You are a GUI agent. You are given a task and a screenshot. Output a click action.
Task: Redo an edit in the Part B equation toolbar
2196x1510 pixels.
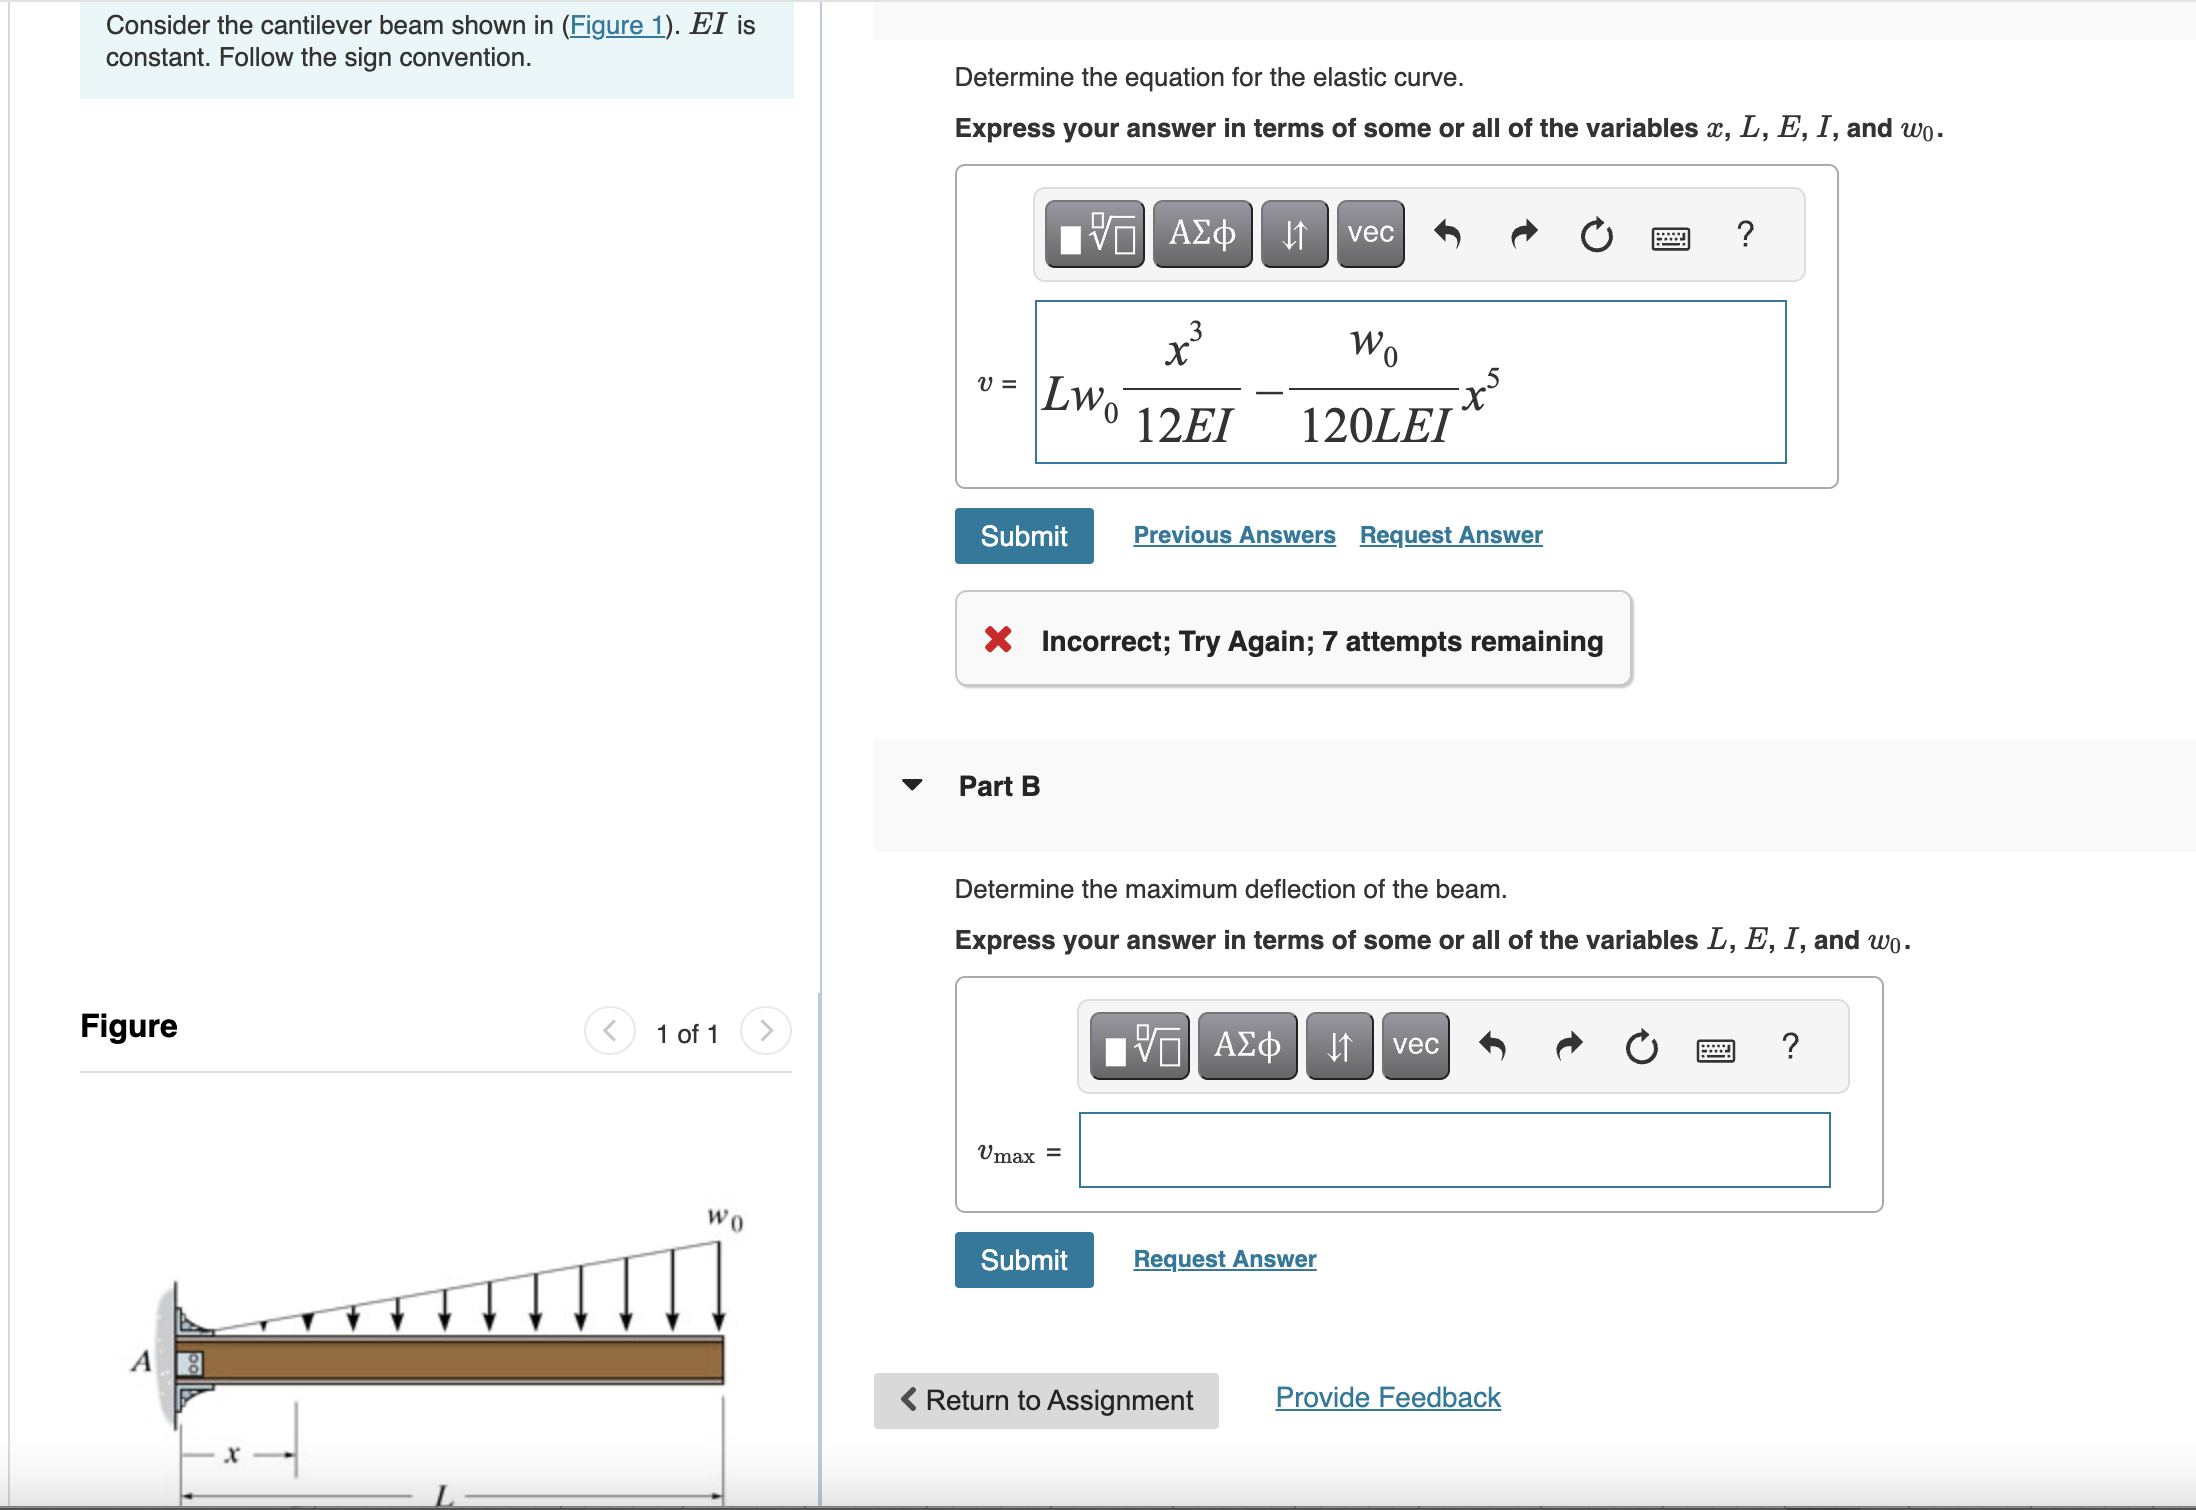[1567, 1046]
